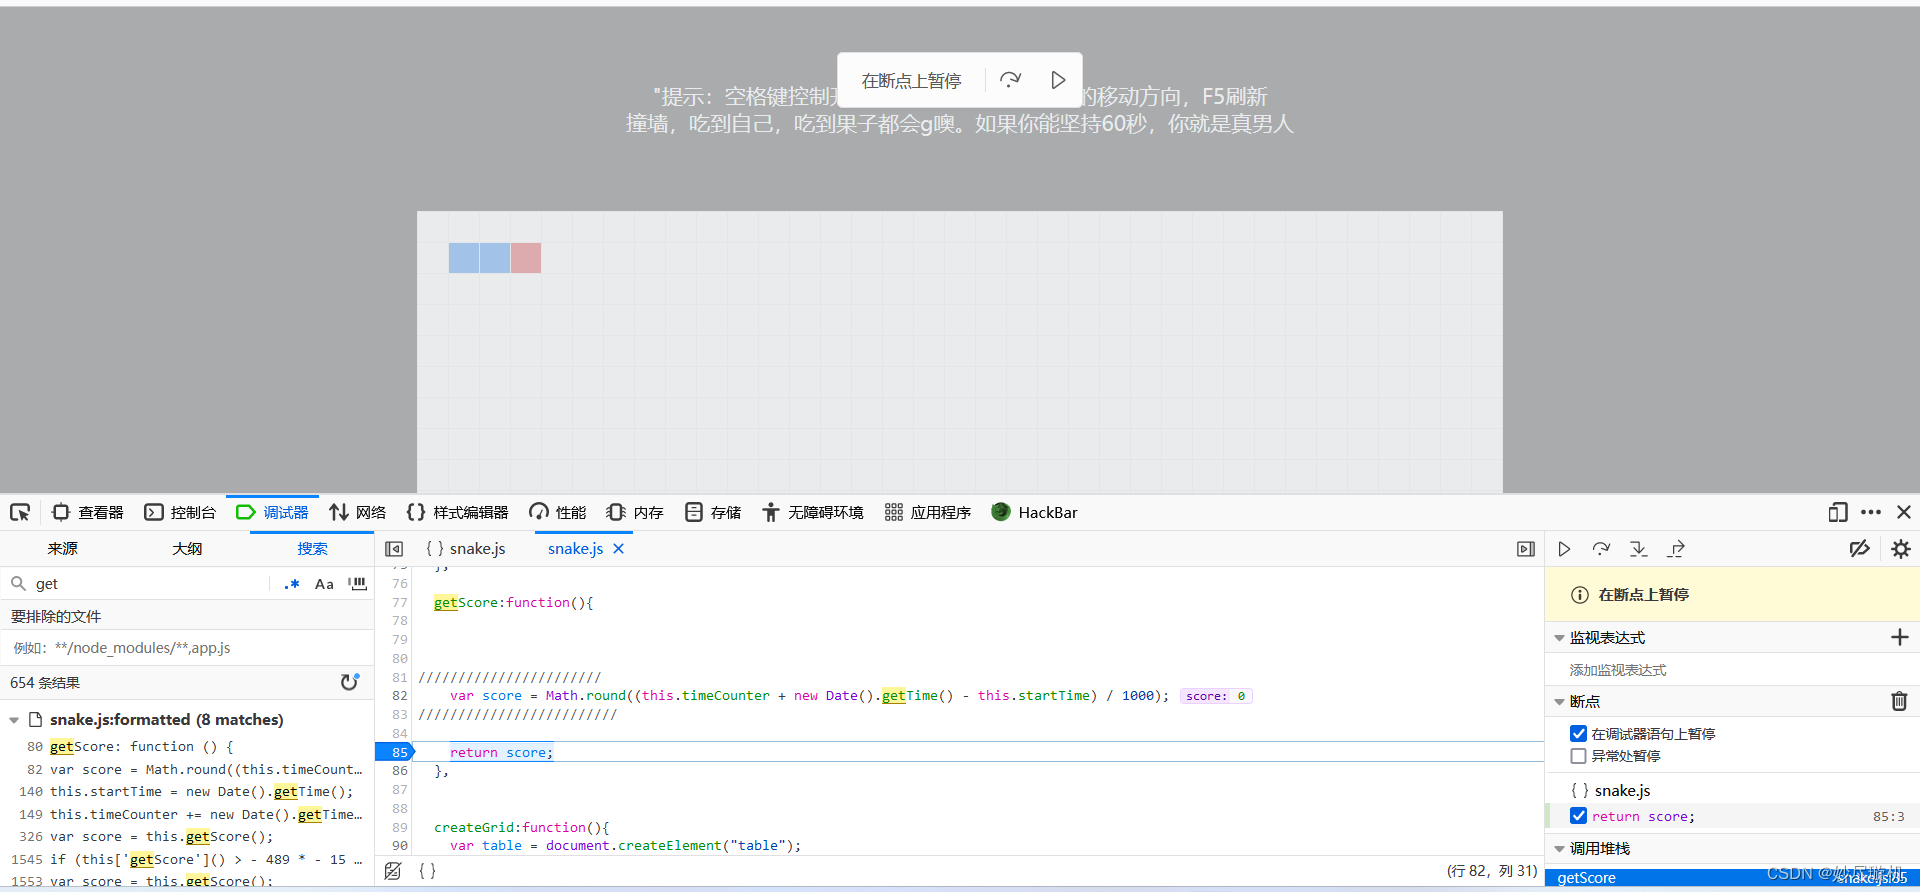The image size is (1920, 892).
Task: Switch to the 调试器 debugger tab
Action: 273,513
